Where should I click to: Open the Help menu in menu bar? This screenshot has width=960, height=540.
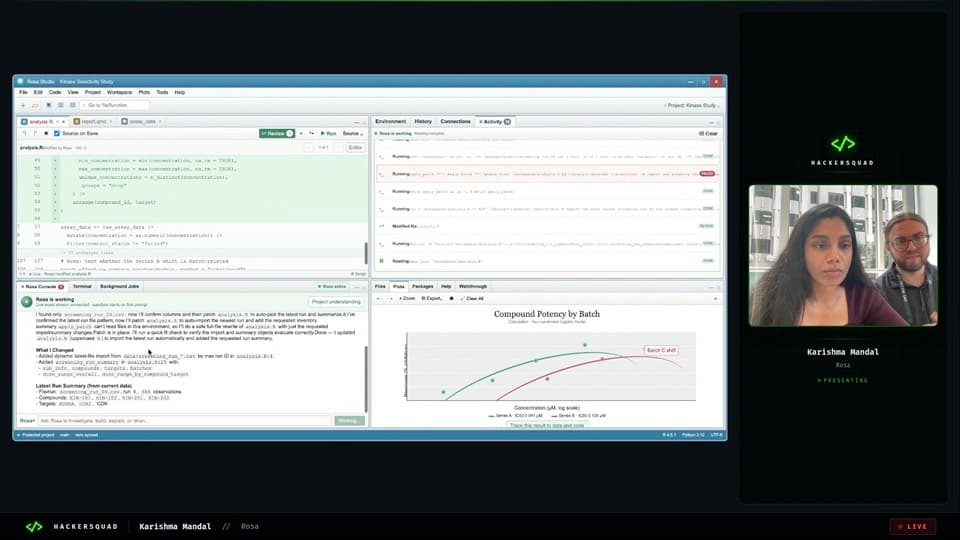click(x=179, y=92)
